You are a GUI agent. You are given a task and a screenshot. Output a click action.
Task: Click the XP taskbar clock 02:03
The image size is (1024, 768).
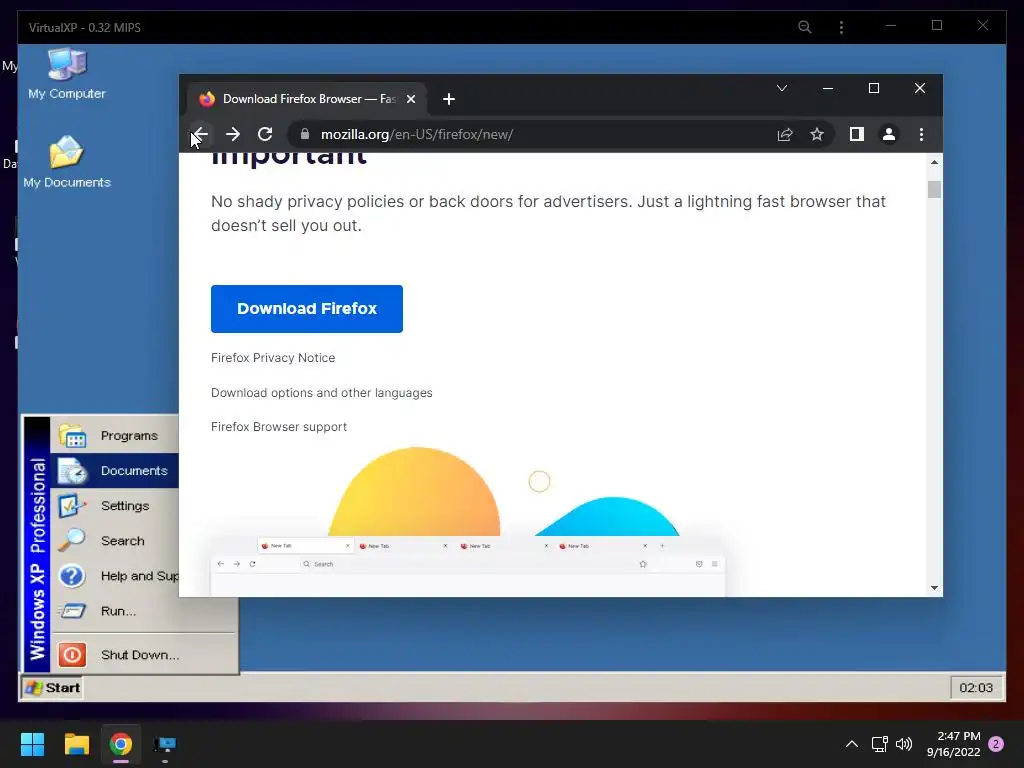[x=976, y=688]
